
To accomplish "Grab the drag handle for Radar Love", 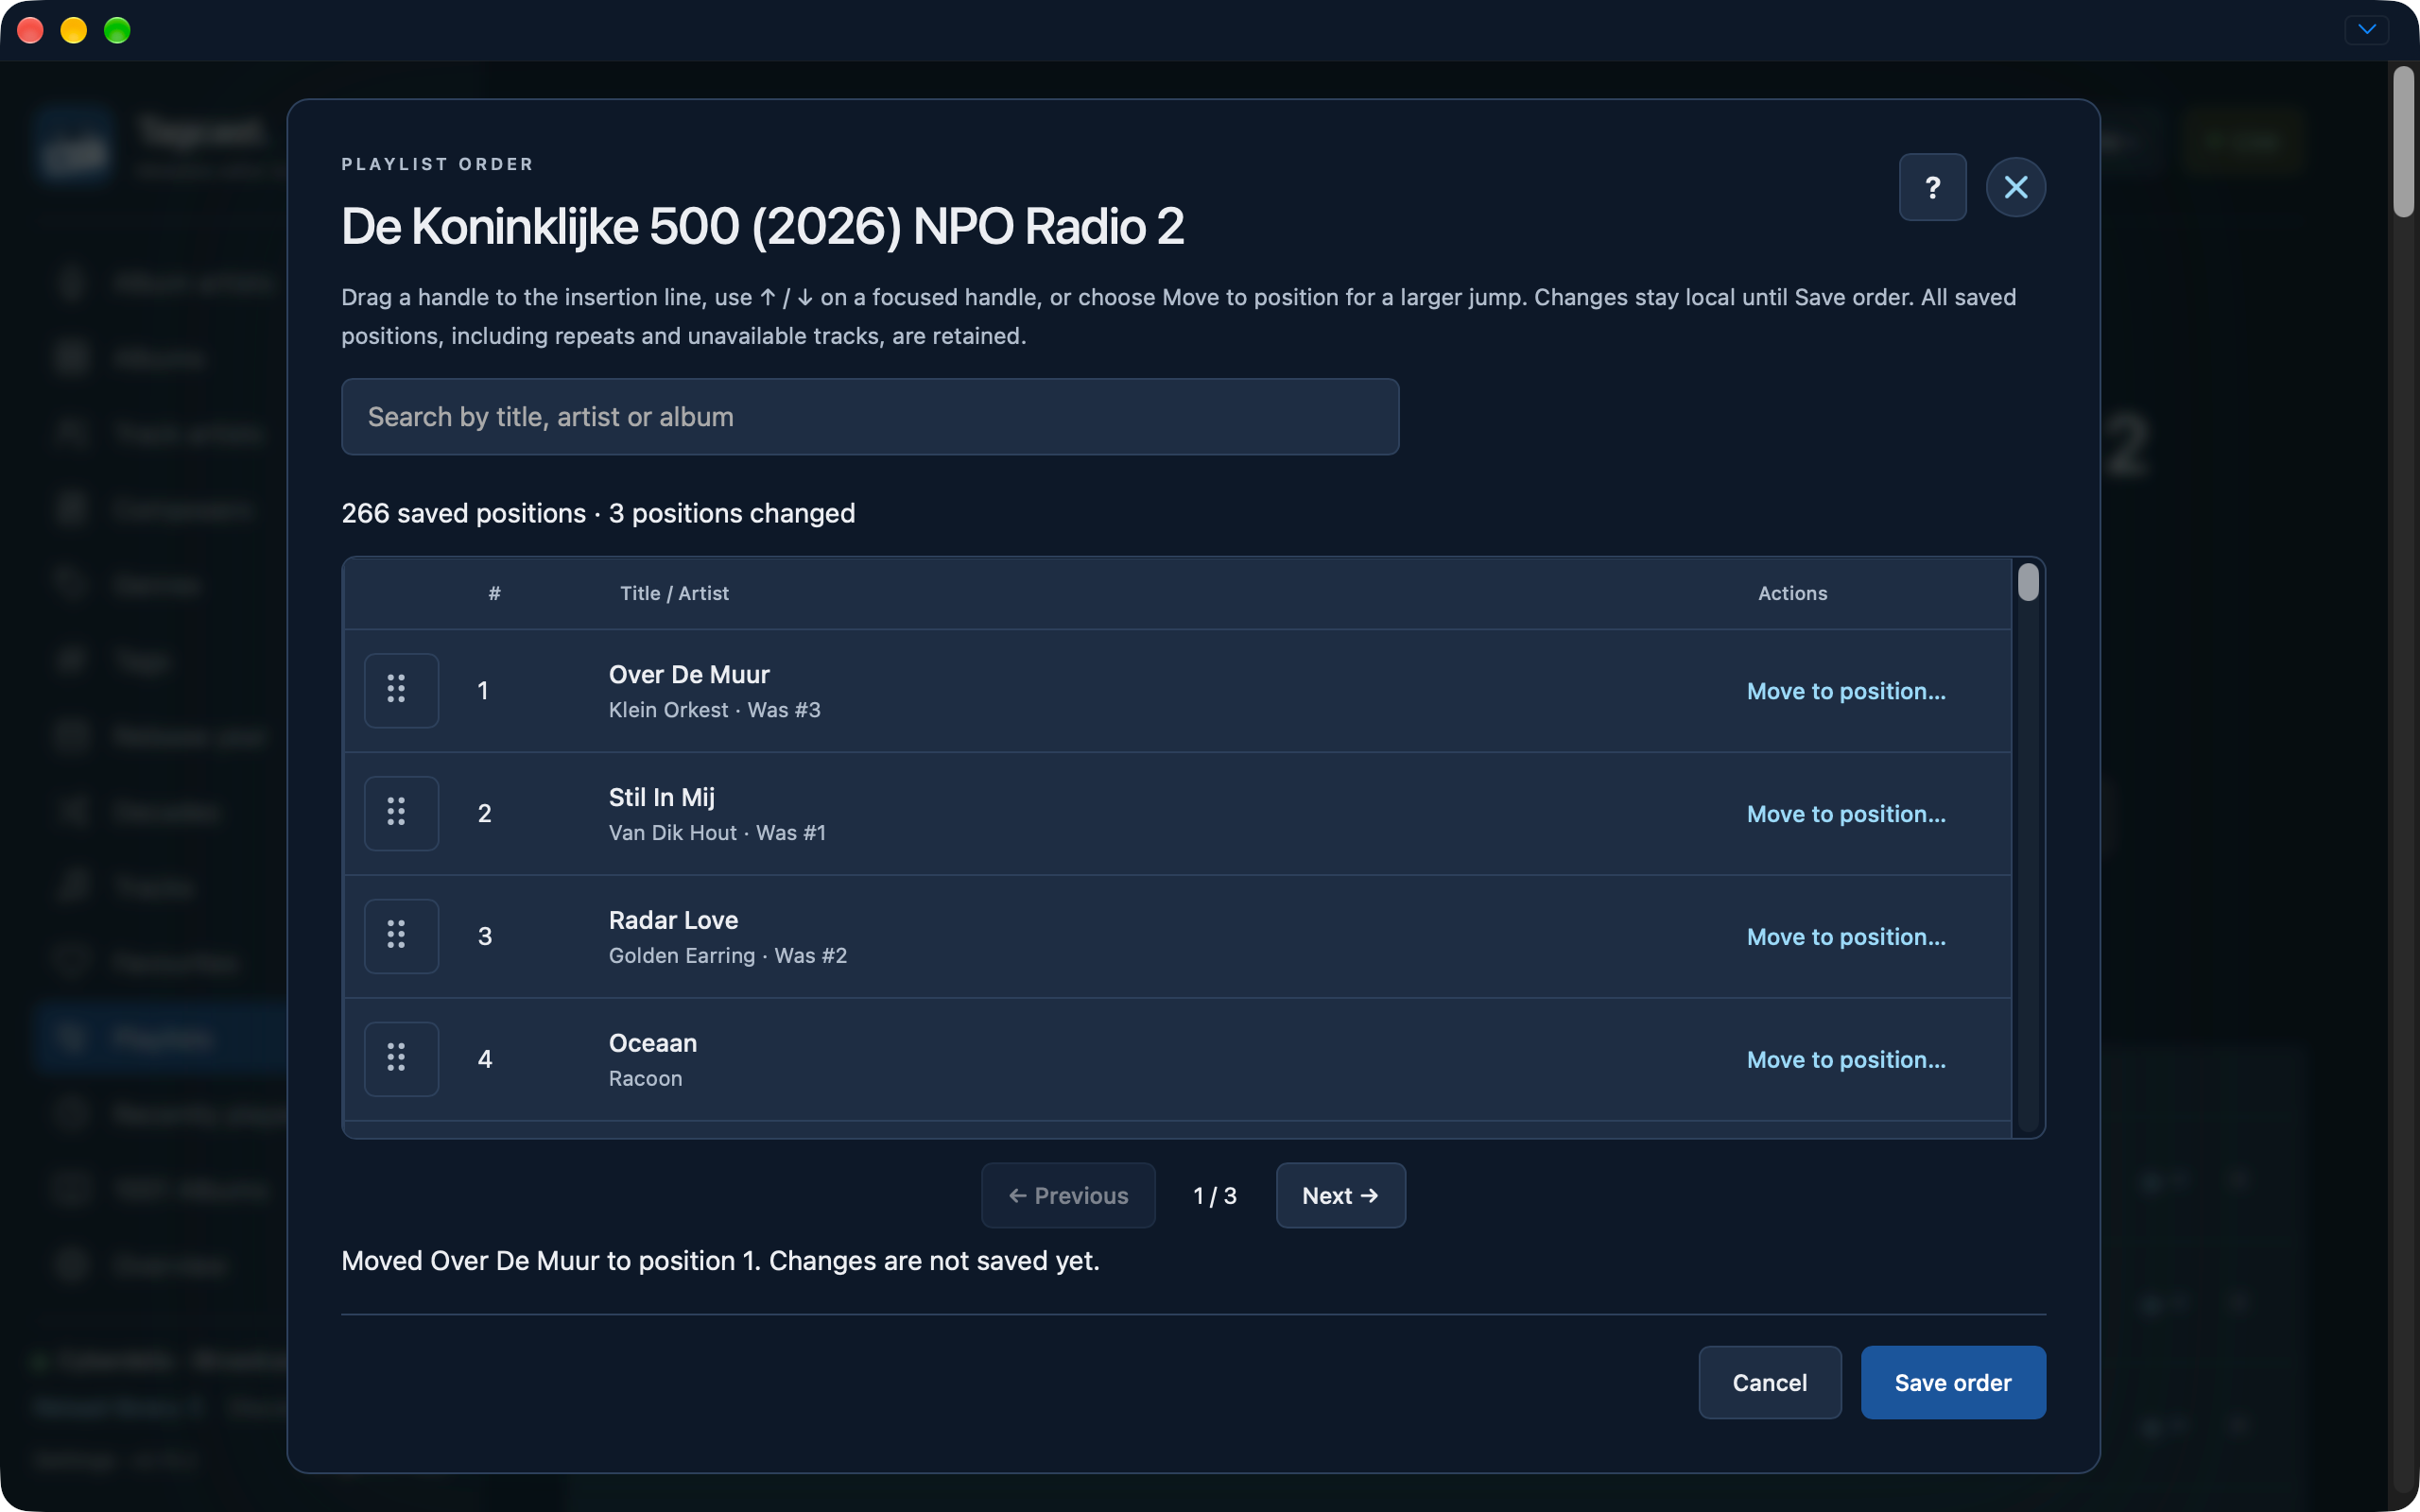I will click(401, 936).
